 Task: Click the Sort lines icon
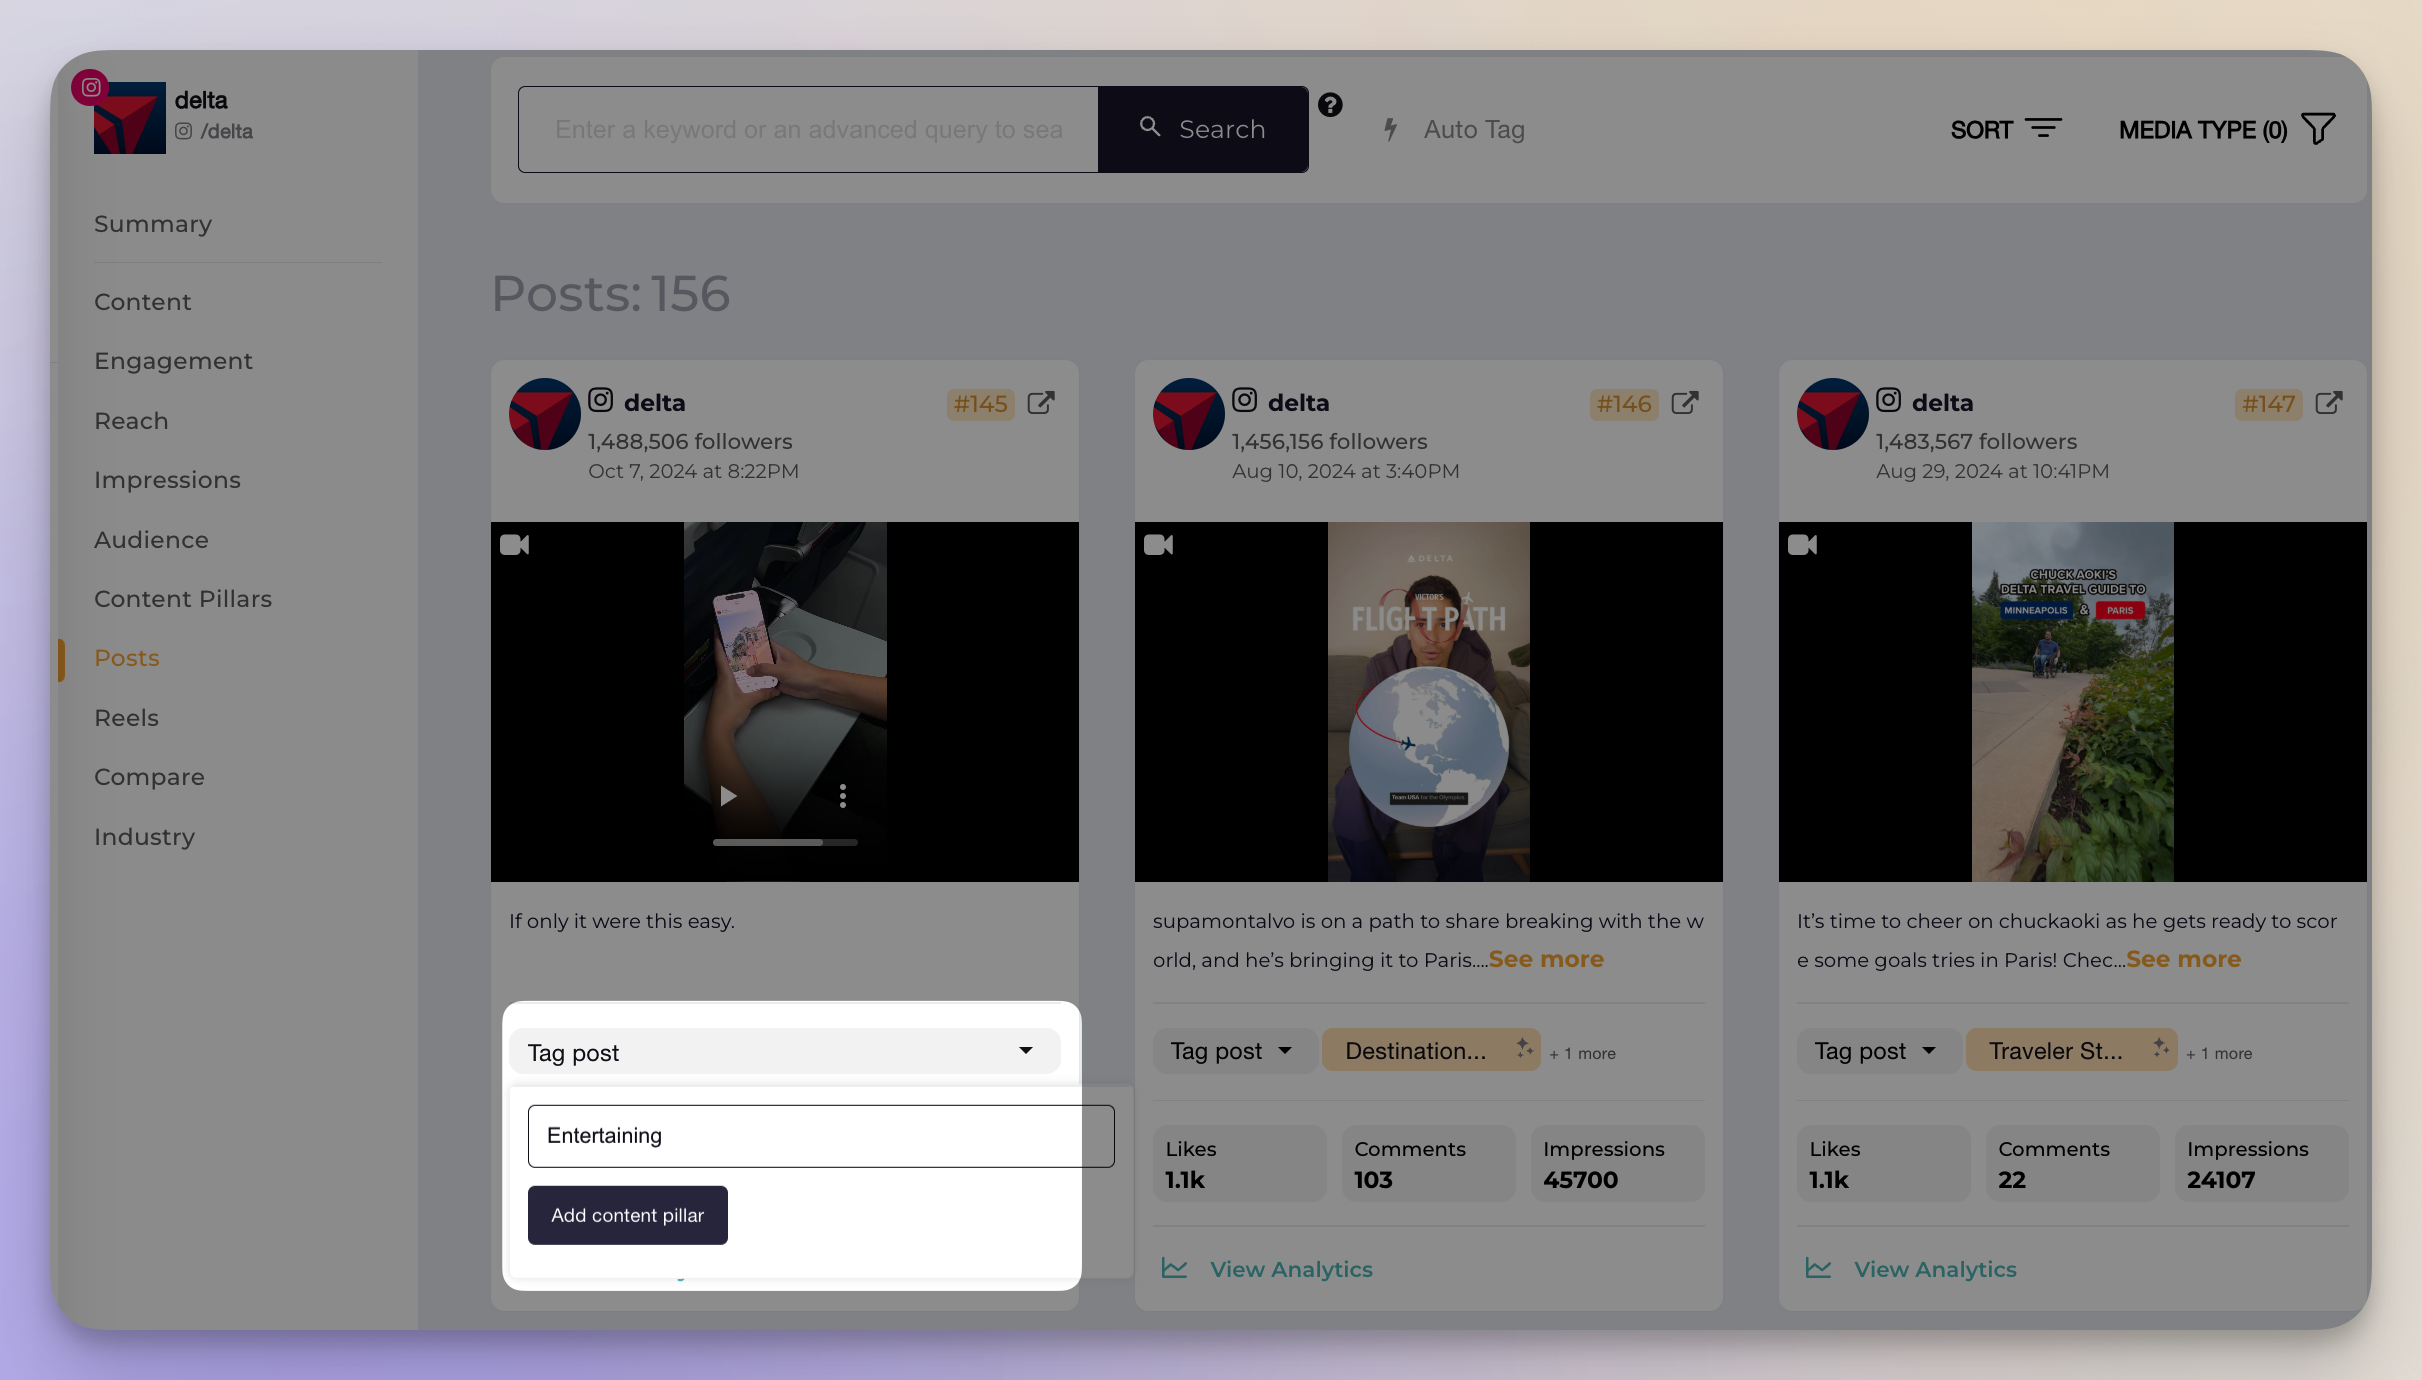[2043, 129]
